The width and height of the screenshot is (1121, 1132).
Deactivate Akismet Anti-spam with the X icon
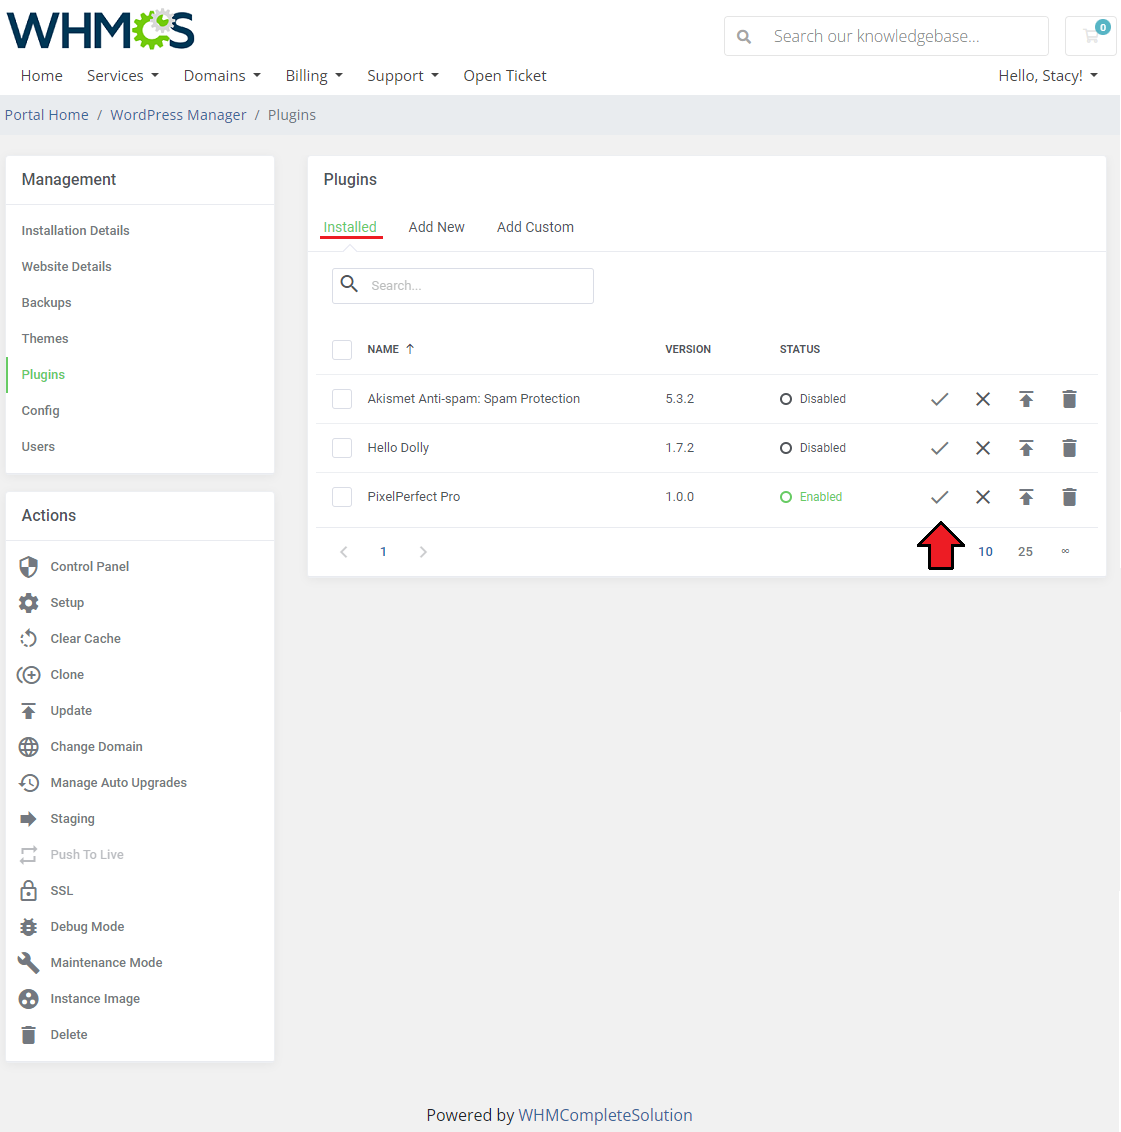[x=982, y=399]
